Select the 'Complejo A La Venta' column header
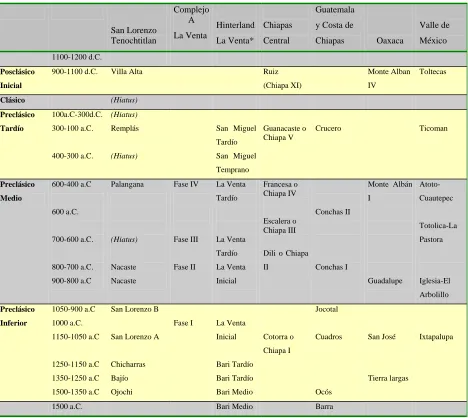The width and height of the screenshot is (468, 418). click(x=191, y=22)
